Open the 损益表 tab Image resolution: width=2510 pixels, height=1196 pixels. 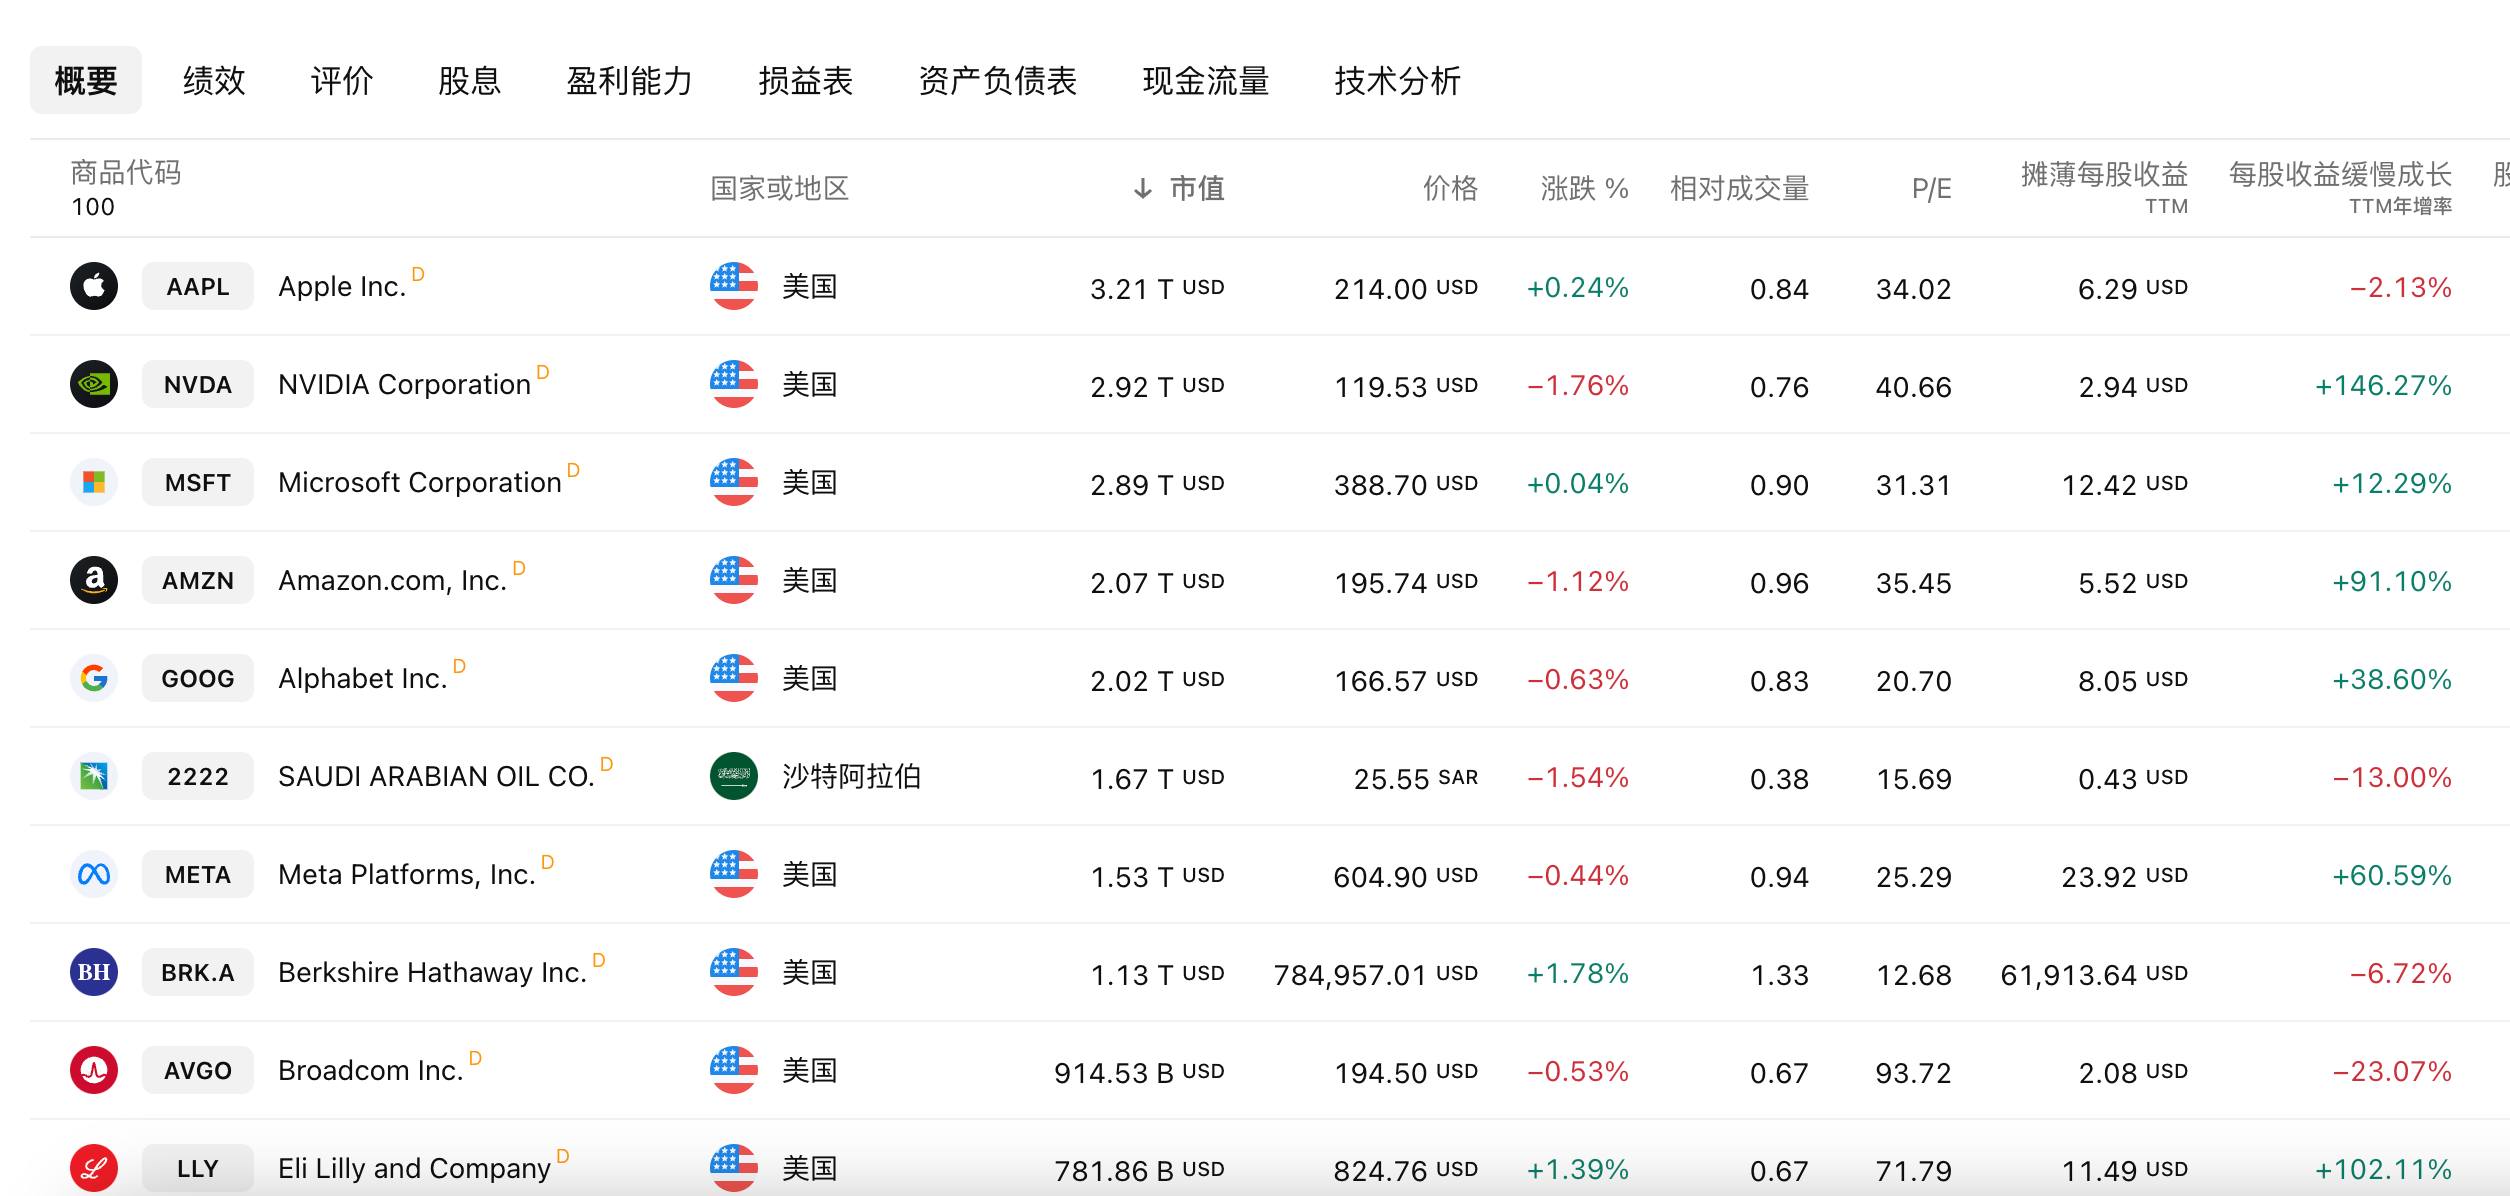coord(806,81)
